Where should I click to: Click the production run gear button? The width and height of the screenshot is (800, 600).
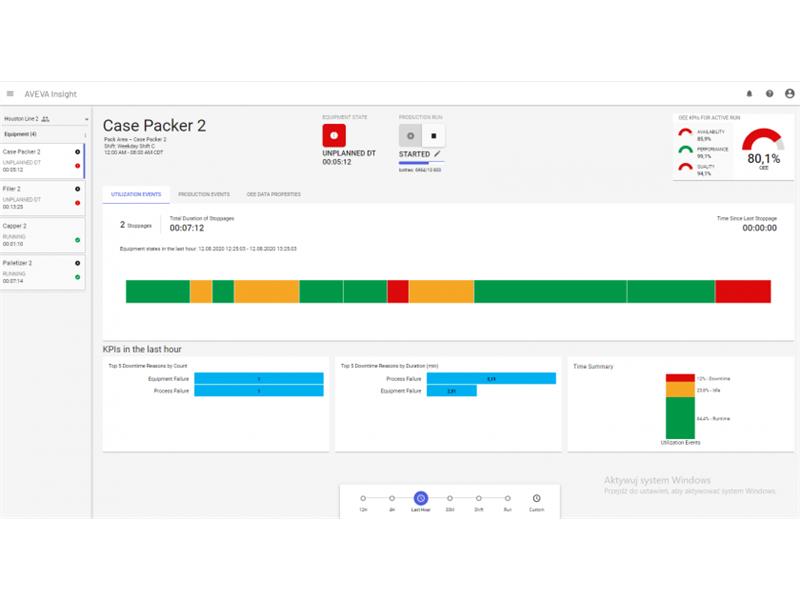click(x=410, y=136)
